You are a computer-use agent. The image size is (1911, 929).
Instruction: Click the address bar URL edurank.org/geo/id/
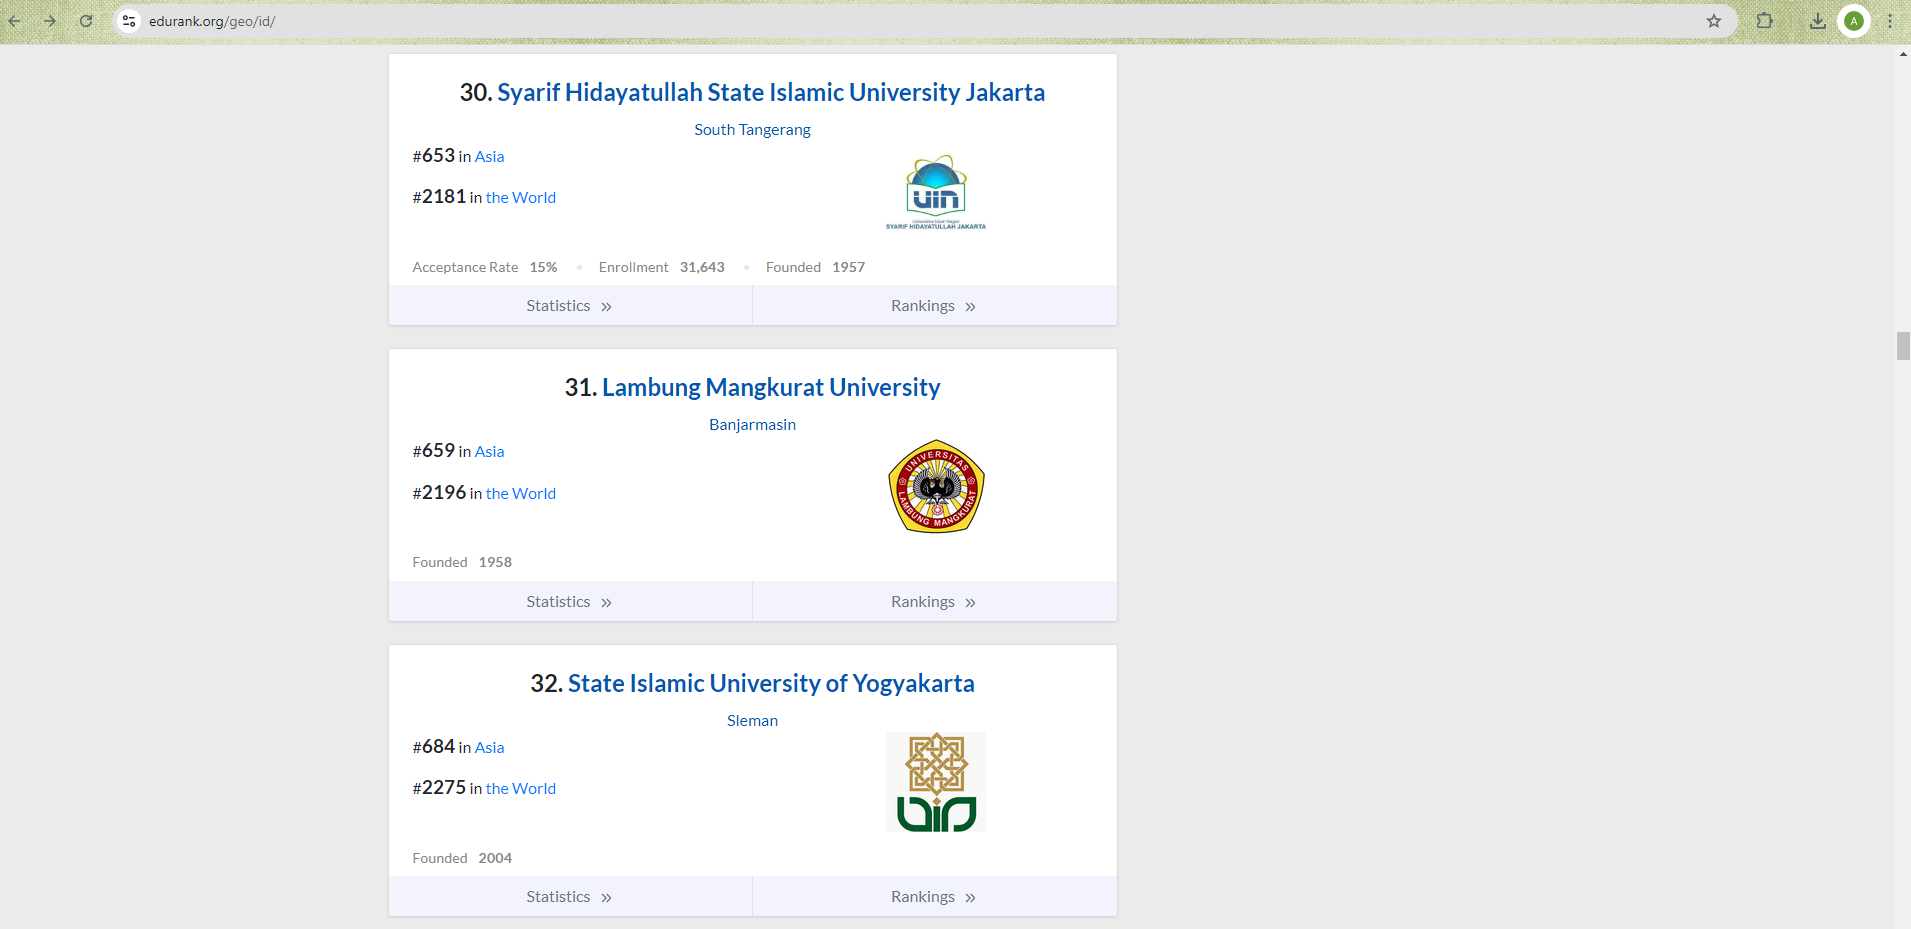coord(212,21)
